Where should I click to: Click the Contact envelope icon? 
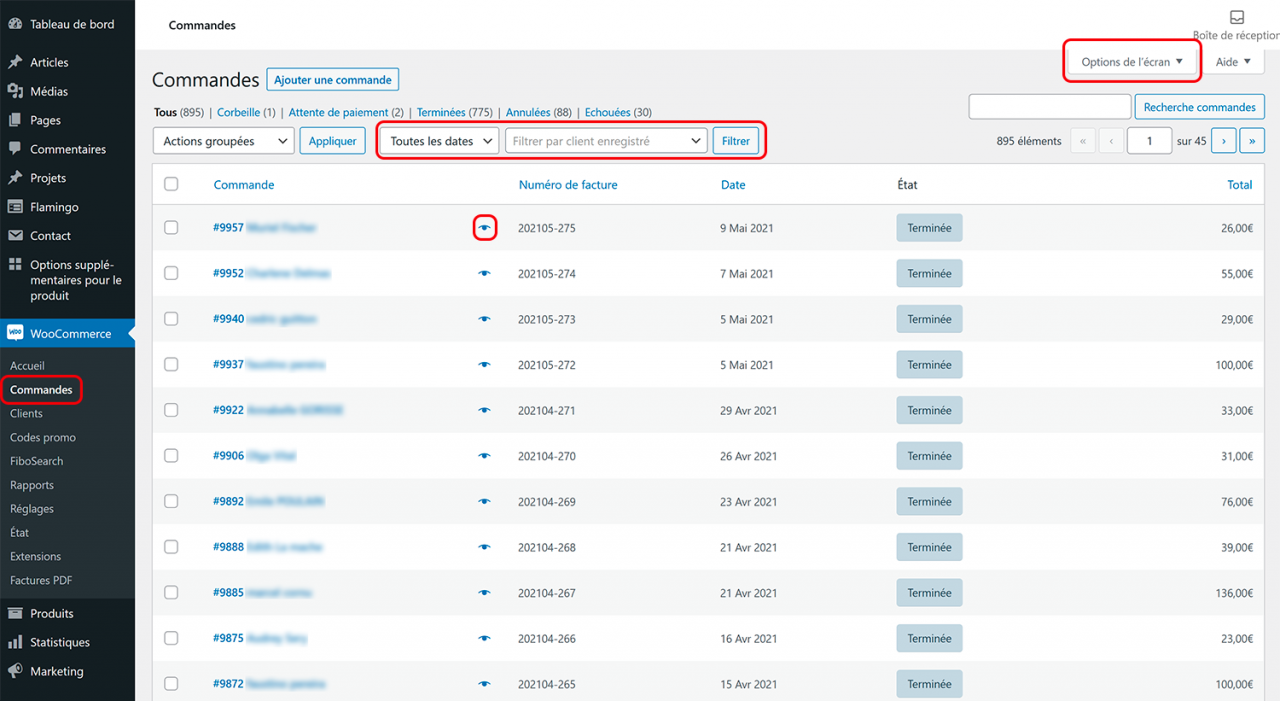[15, 236]
